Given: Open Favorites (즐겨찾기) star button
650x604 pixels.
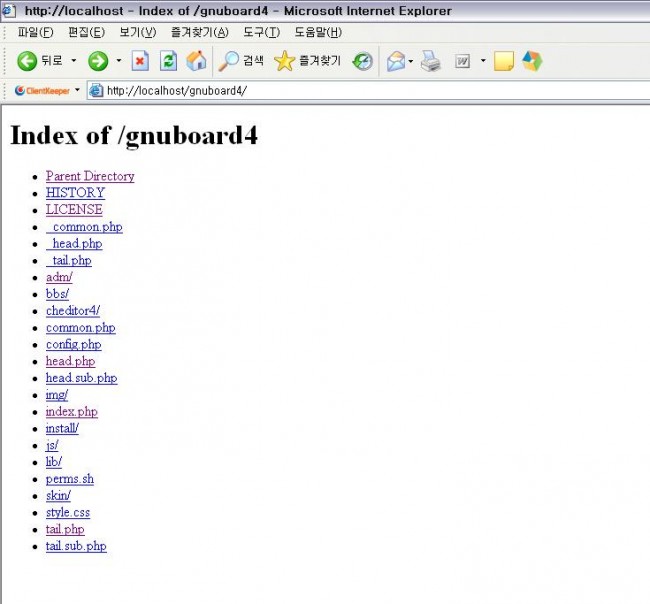Looking at the screenshot, I should pos(307,61).
